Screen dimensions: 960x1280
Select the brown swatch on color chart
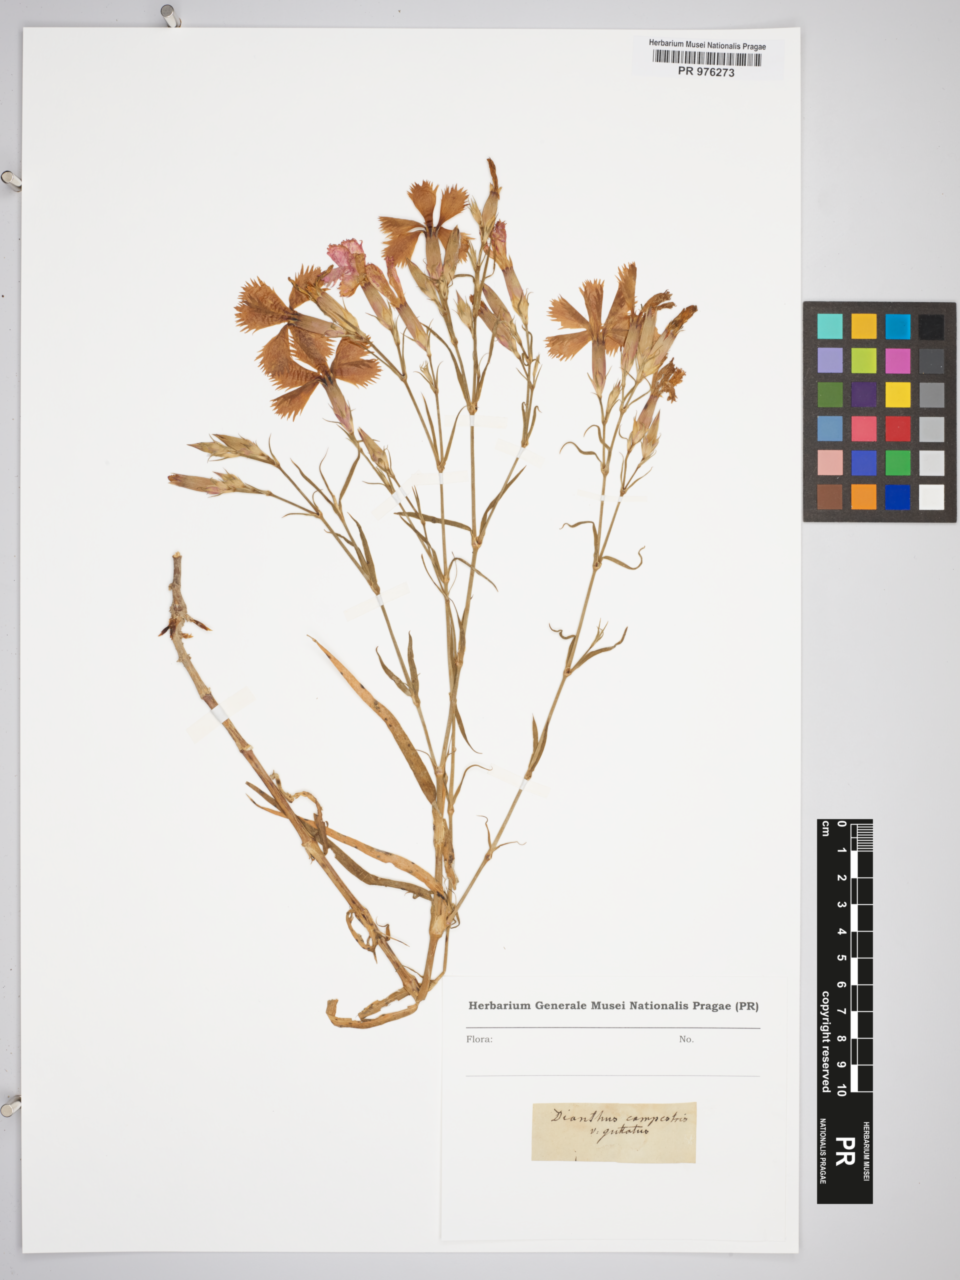click(x=830, y=497)
